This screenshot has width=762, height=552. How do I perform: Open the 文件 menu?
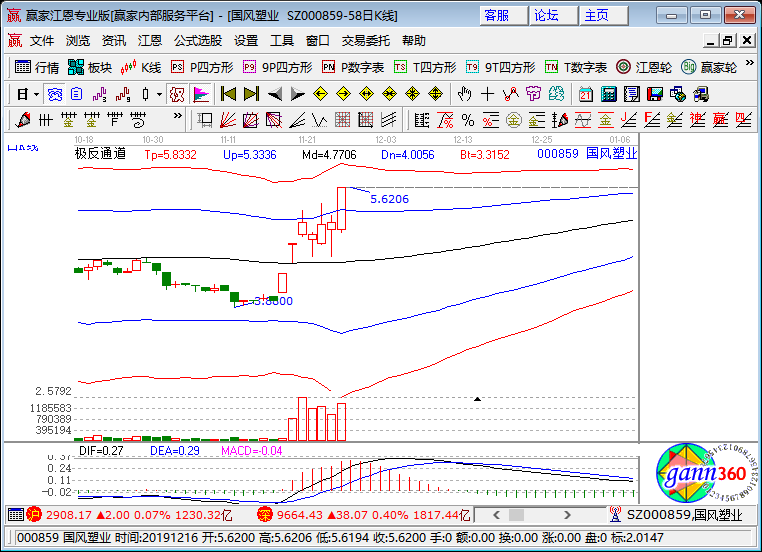42,41
